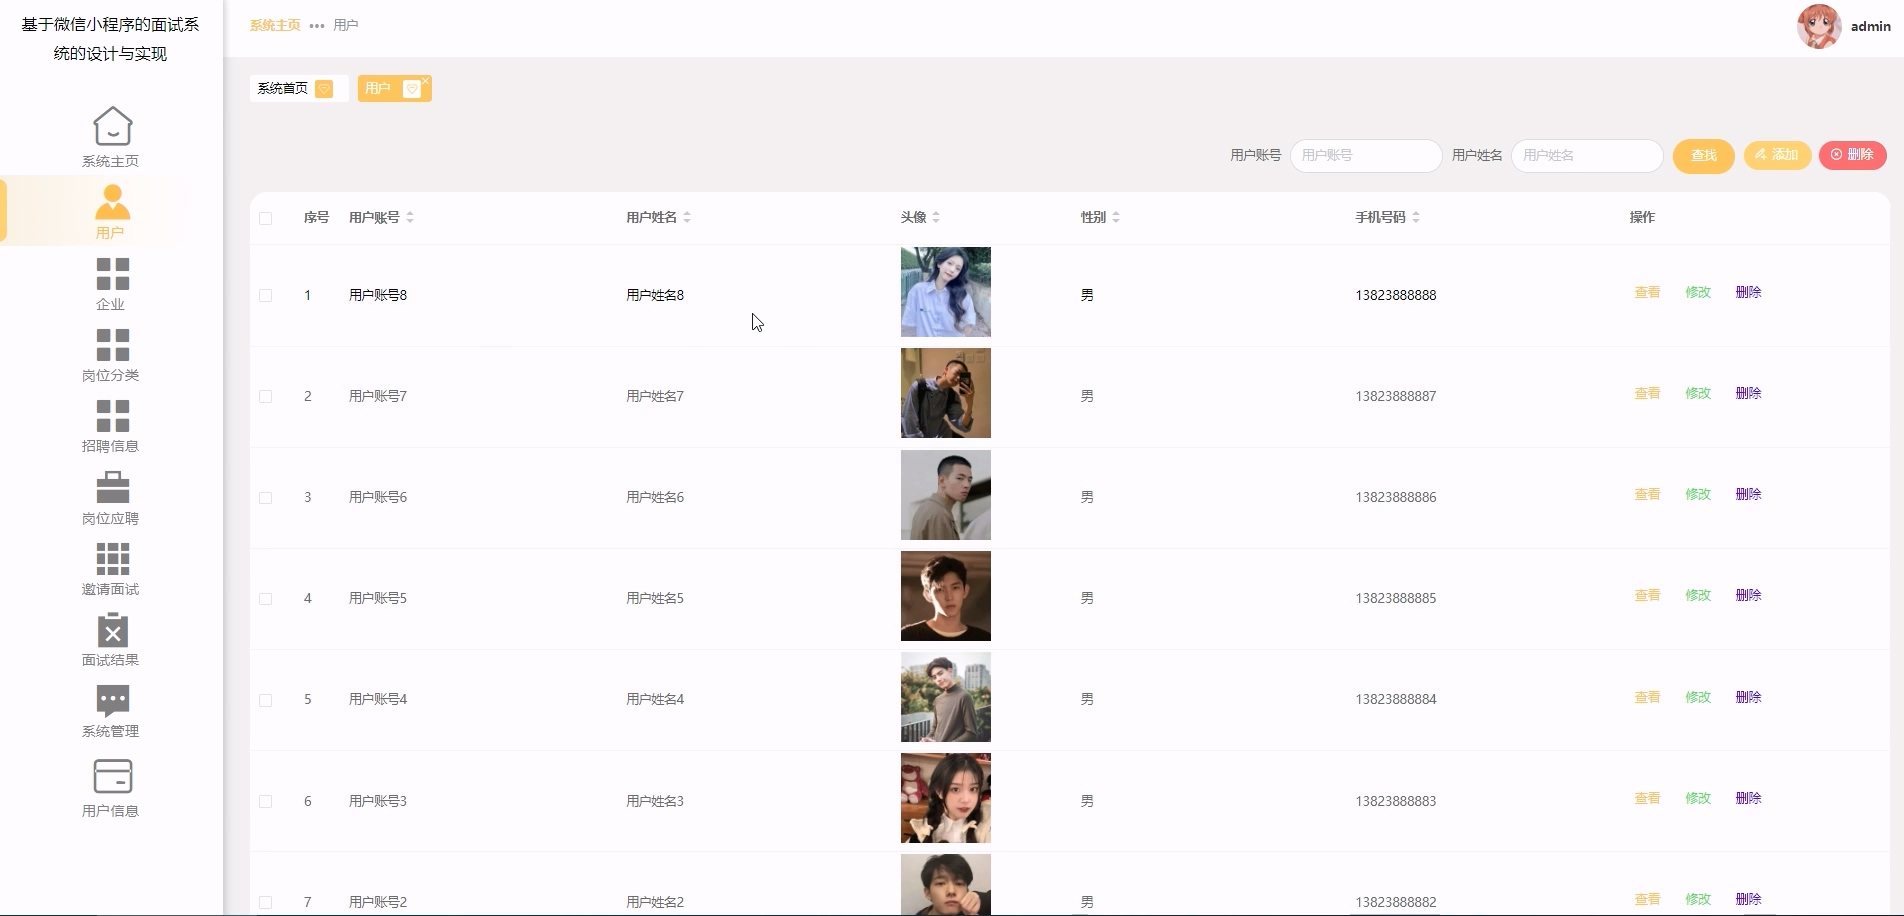Viewport: 1904px width, 916px height.
Task: Sort users by 性别 column arrows
Action: coord(1117,217)
